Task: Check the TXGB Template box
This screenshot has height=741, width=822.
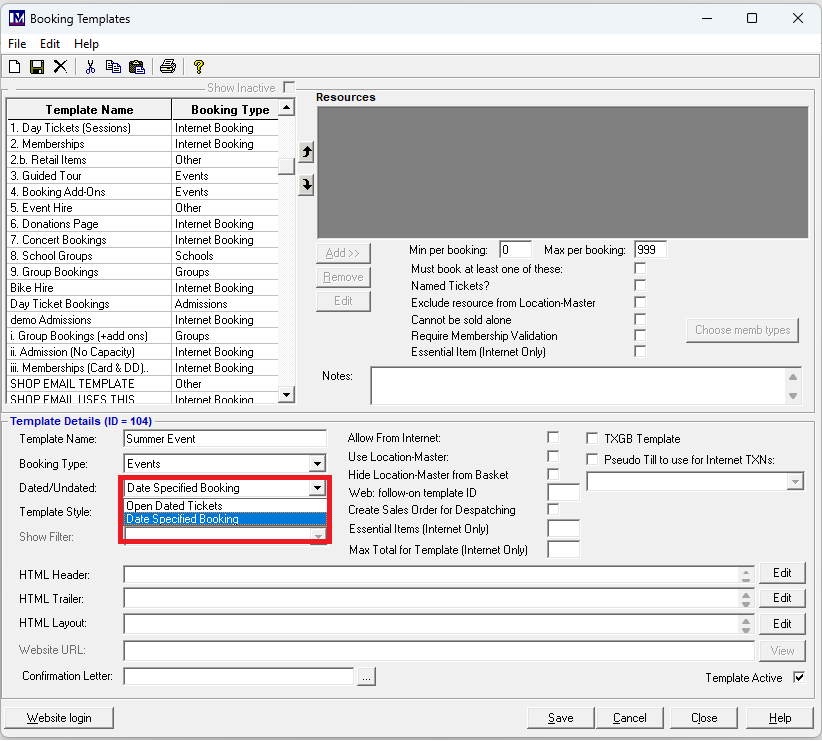Action: tap(593, 438)
